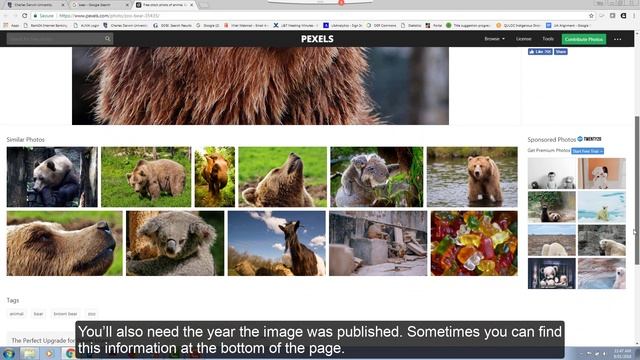The height and width of the screenshot is (360, 640).
Task: Open the DDI Commons bookmark
Action: point(382,25)
